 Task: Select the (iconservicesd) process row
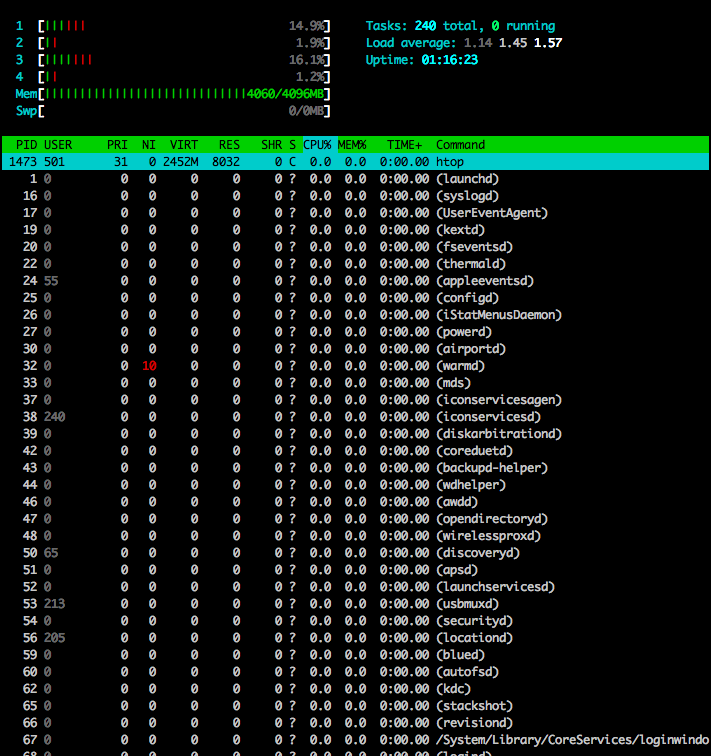click(355, 417)
